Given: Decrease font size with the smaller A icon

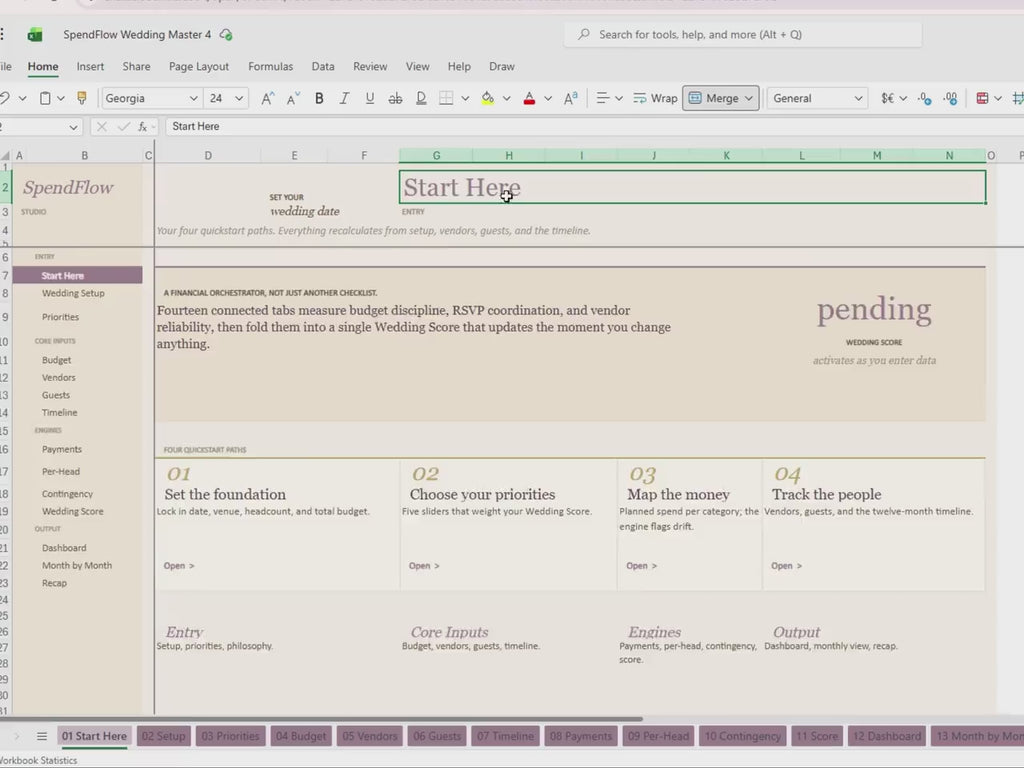Looking at the screenshot, I should pyautogui.click(x=293, y=98).
